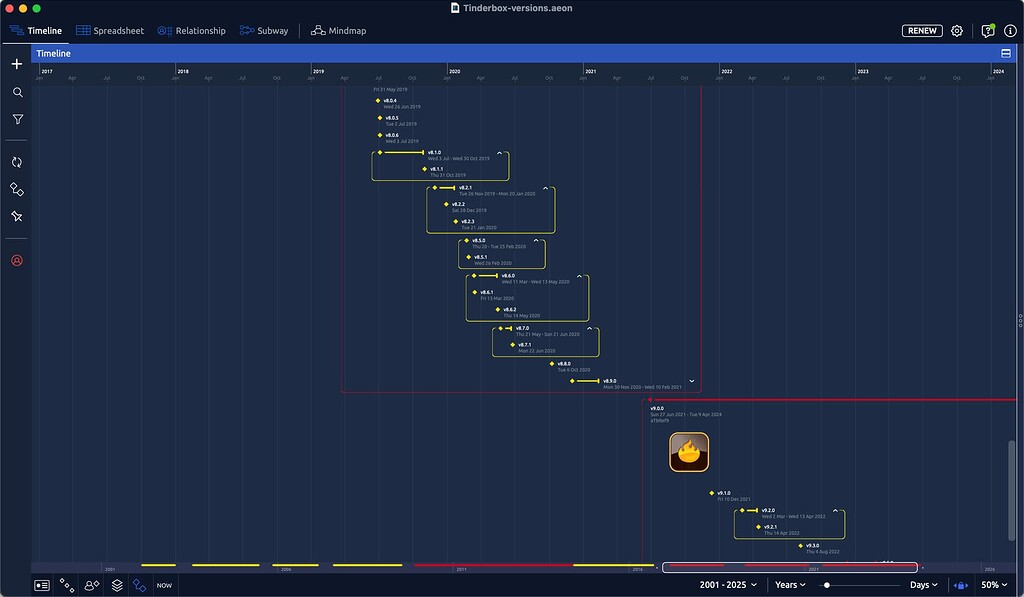The image size is (1024, 597).
Task: Click the timeline zoom slider at bottom
Action: [x=826, y=585]
